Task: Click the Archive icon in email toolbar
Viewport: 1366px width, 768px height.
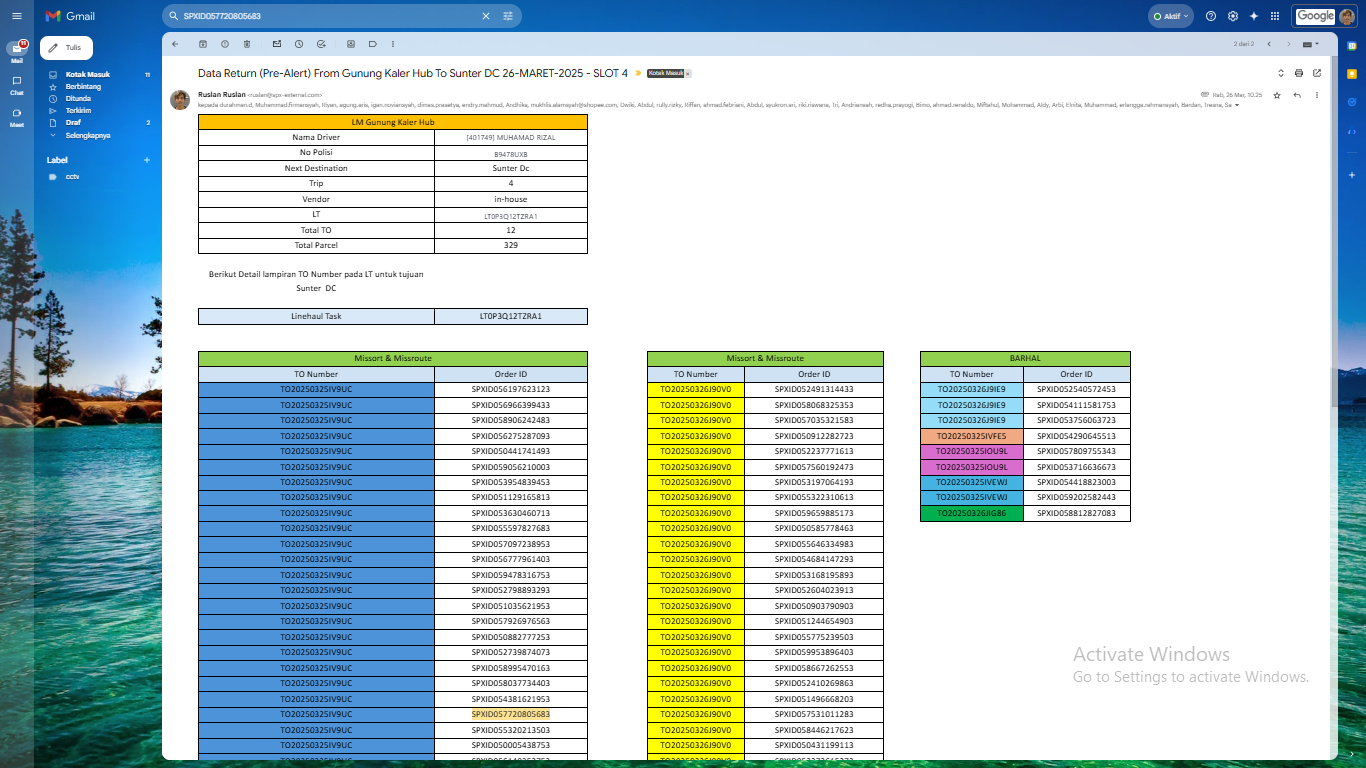Action: (203, 44)
